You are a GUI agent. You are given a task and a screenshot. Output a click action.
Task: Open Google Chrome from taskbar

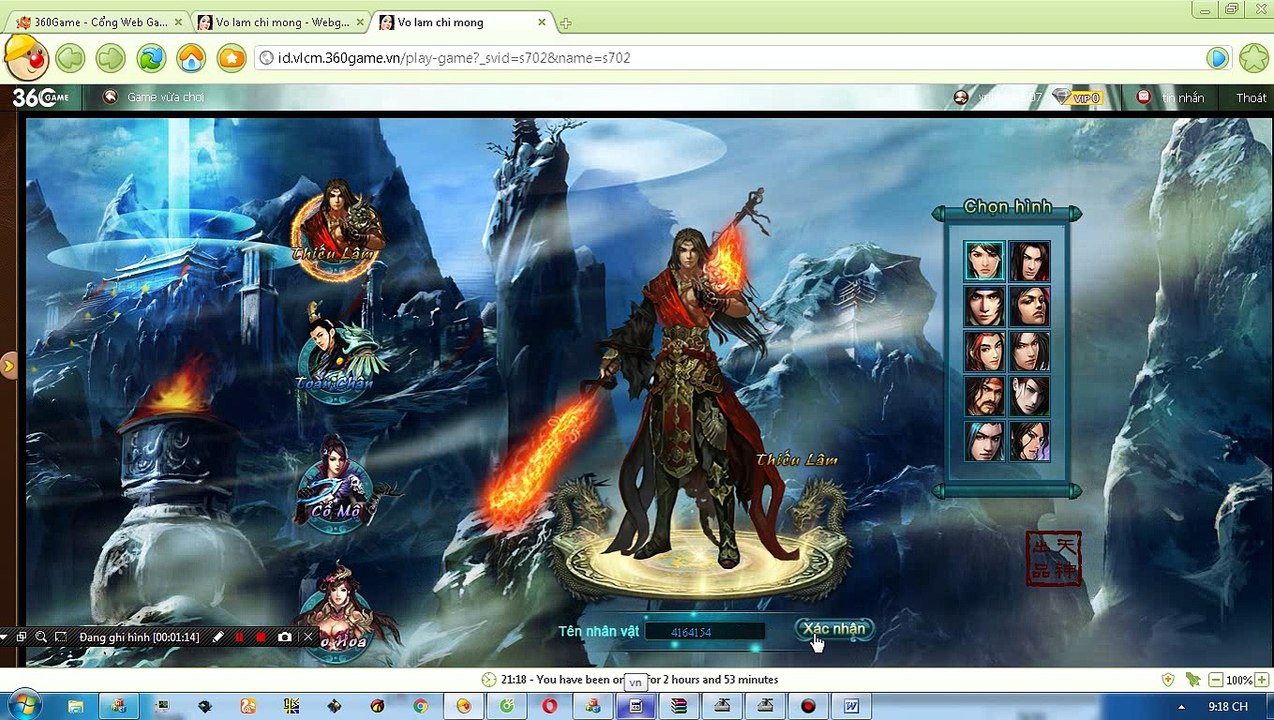click(421, 706)
